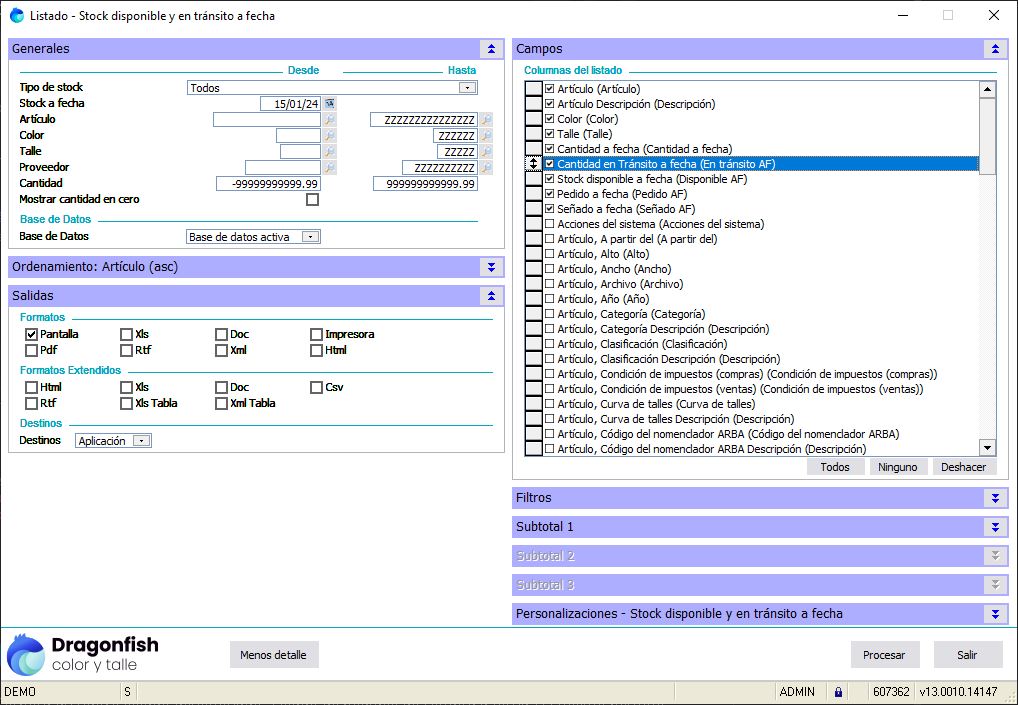Focus the Cantidad Desde field
Screen dimensions: 1018x705
click(269, 184)
